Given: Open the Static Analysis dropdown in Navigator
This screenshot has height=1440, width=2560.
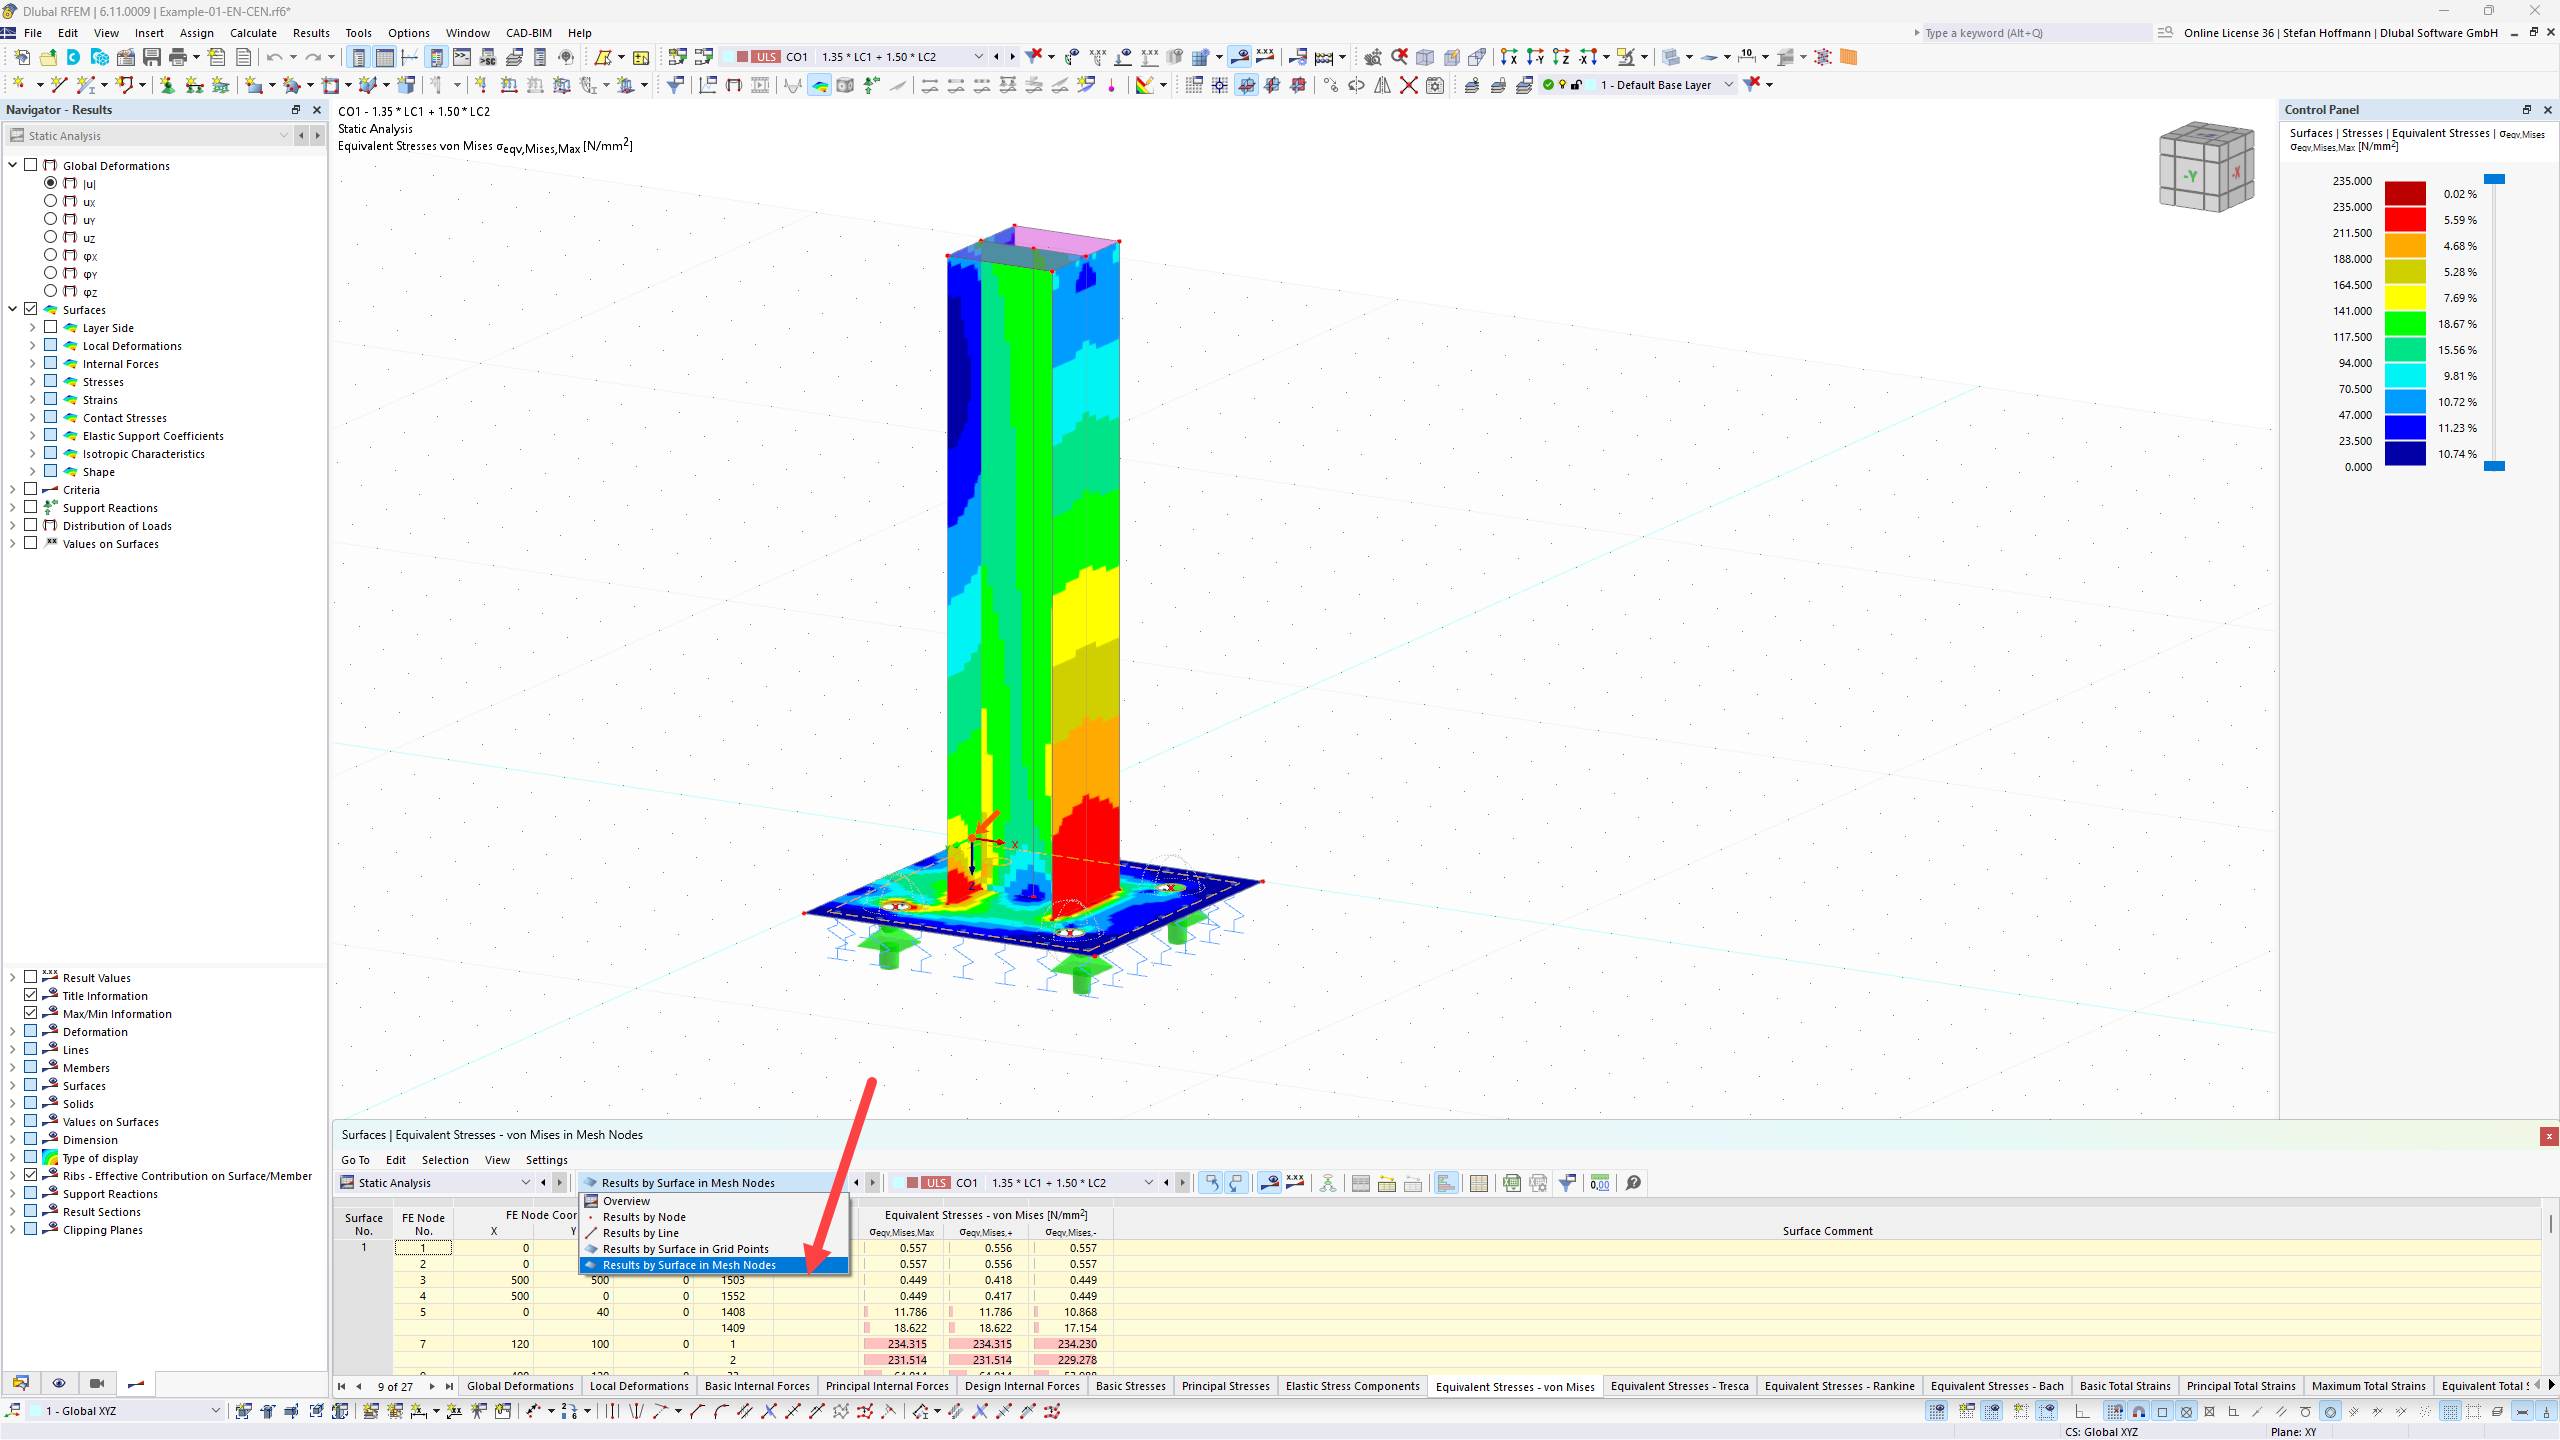Looking at the screenshot, I should click(150, 135).
